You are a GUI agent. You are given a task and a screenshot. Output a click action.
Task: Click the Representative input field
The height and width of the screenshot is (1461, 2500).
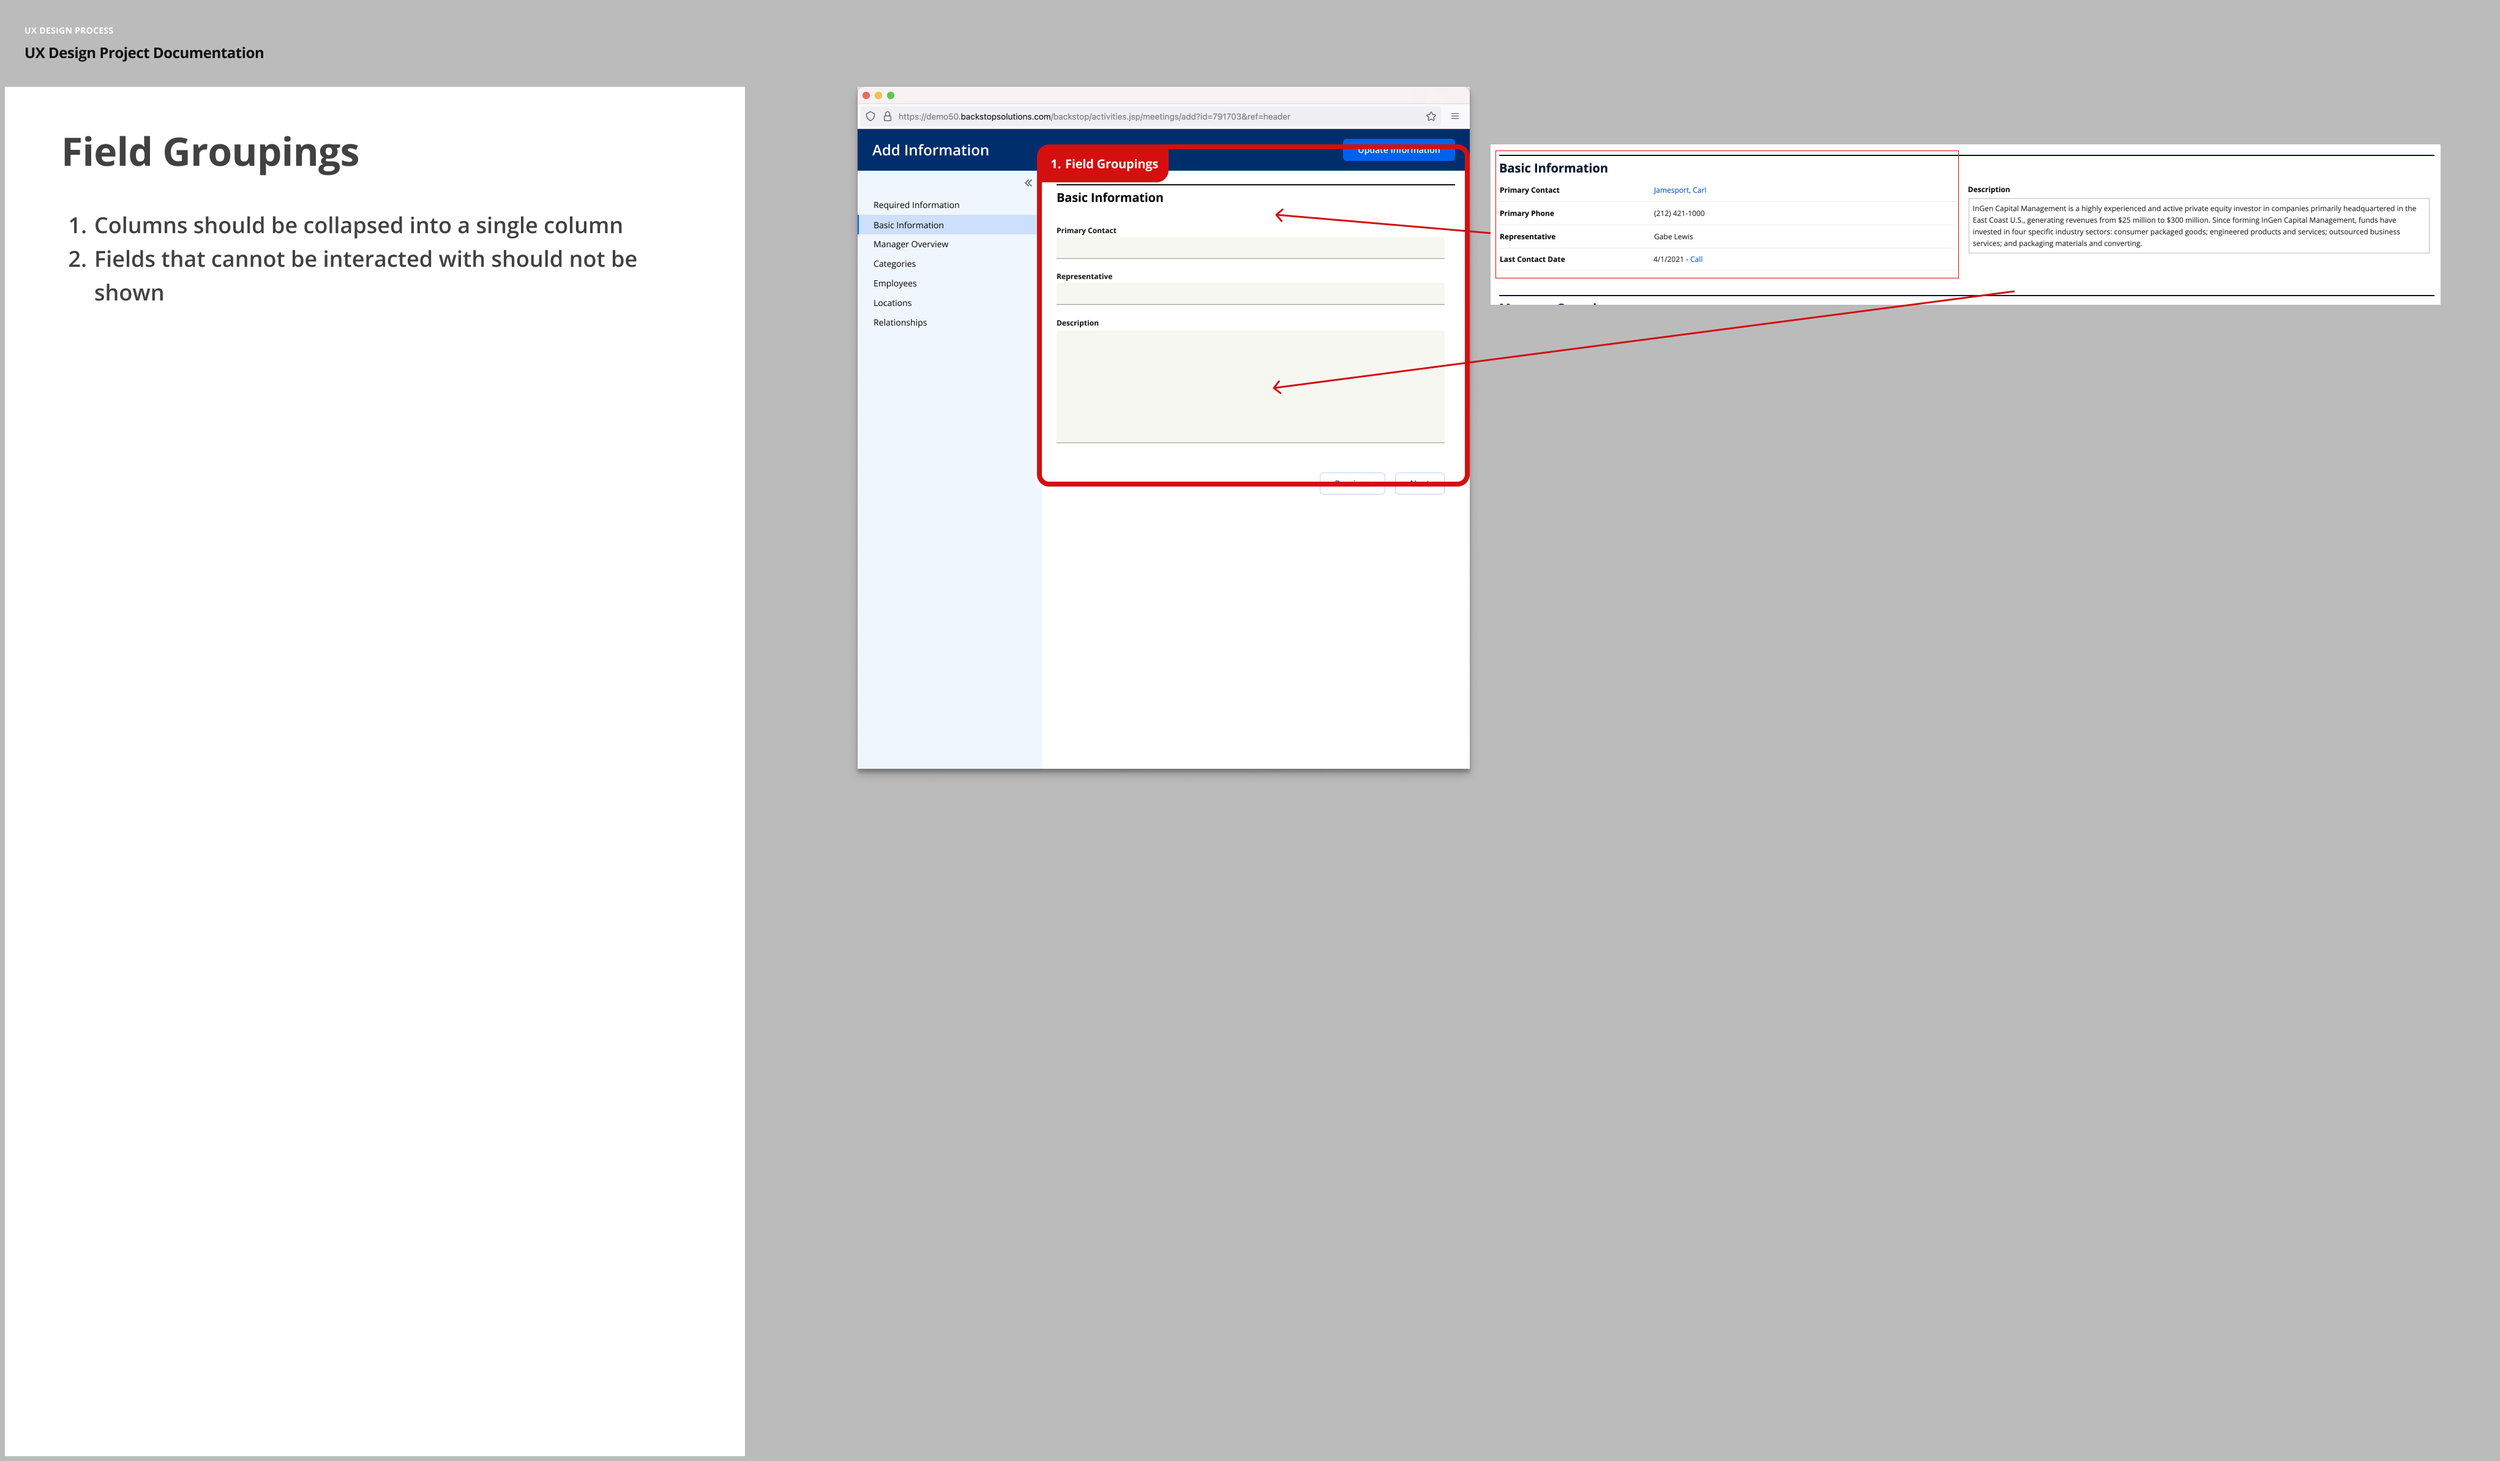(x=1249, y=294)
